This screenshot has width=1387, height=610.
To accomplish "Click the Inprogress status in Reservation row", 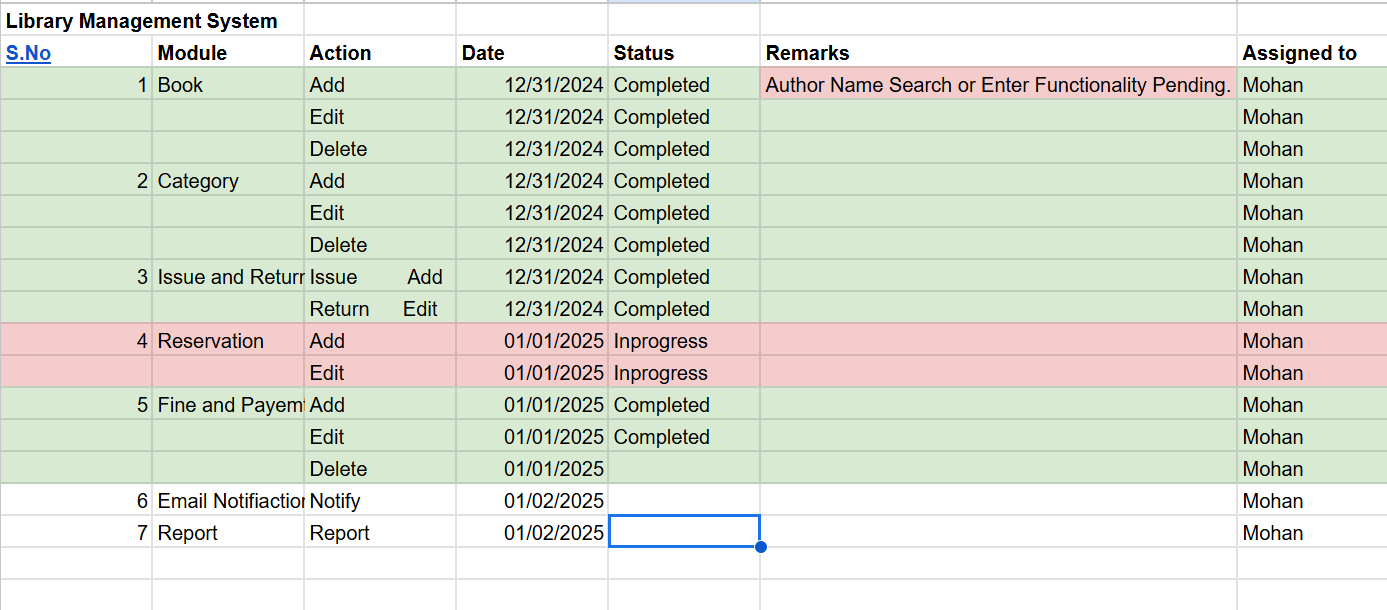I will [661, 341].
